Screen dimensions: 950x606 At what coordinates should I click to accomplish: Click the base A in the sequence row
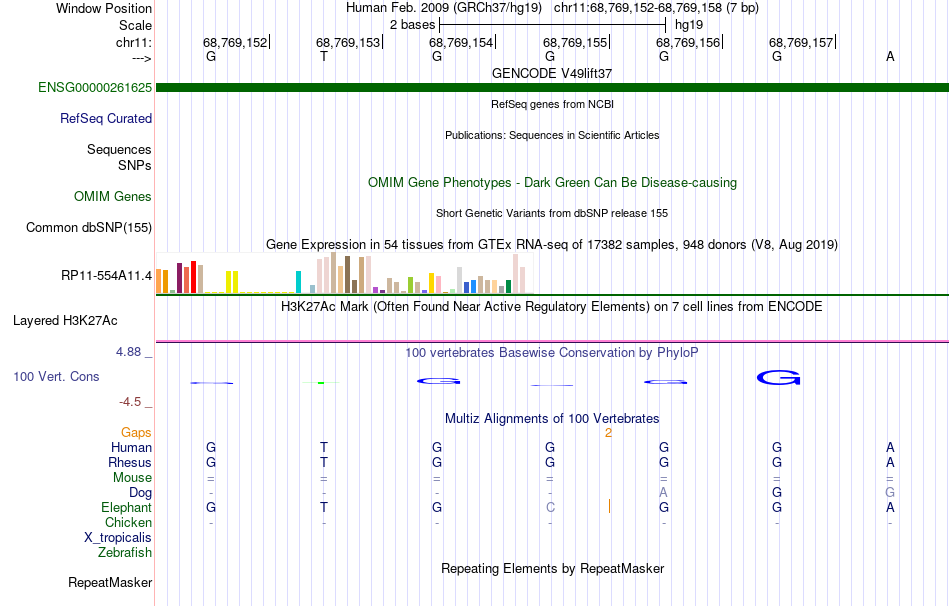tap(890, 56)
